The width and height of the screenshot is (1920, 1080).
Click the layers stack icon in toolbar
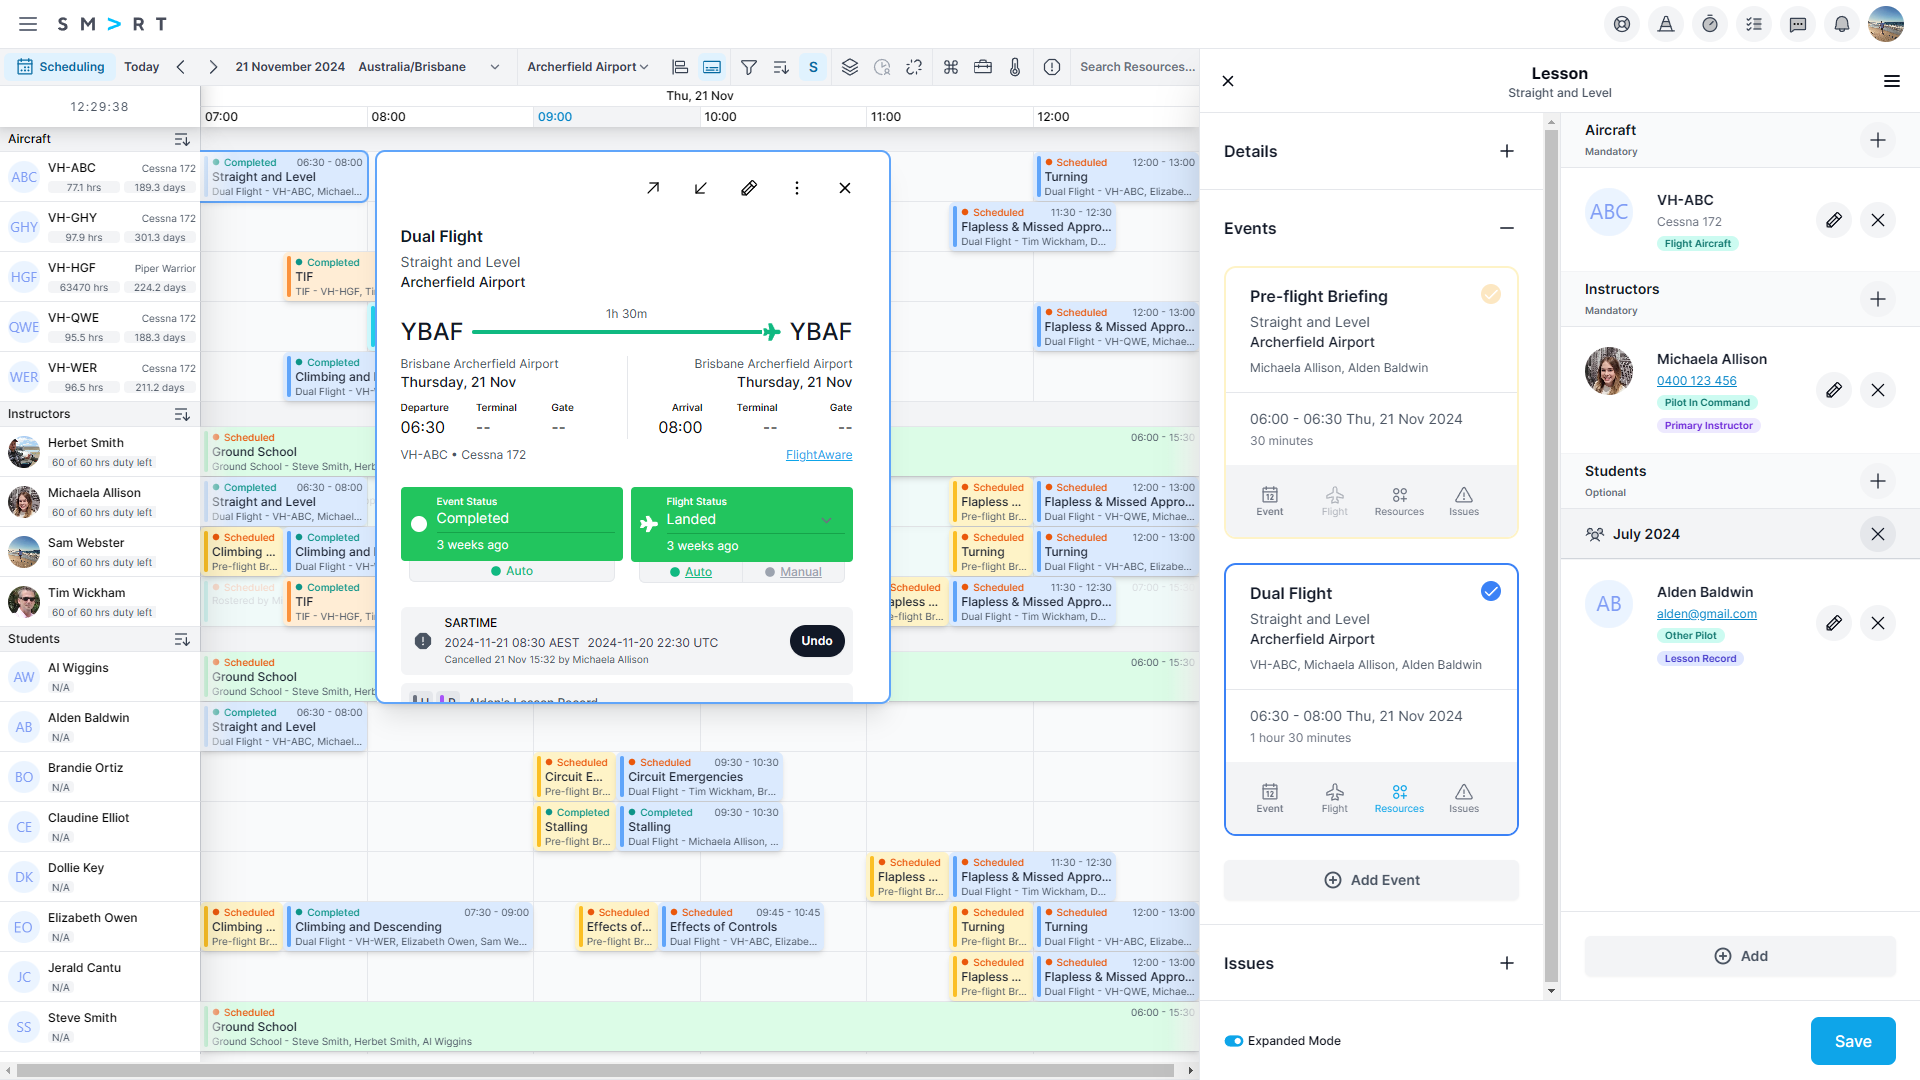pyautogui.click(x=849, y=67)
